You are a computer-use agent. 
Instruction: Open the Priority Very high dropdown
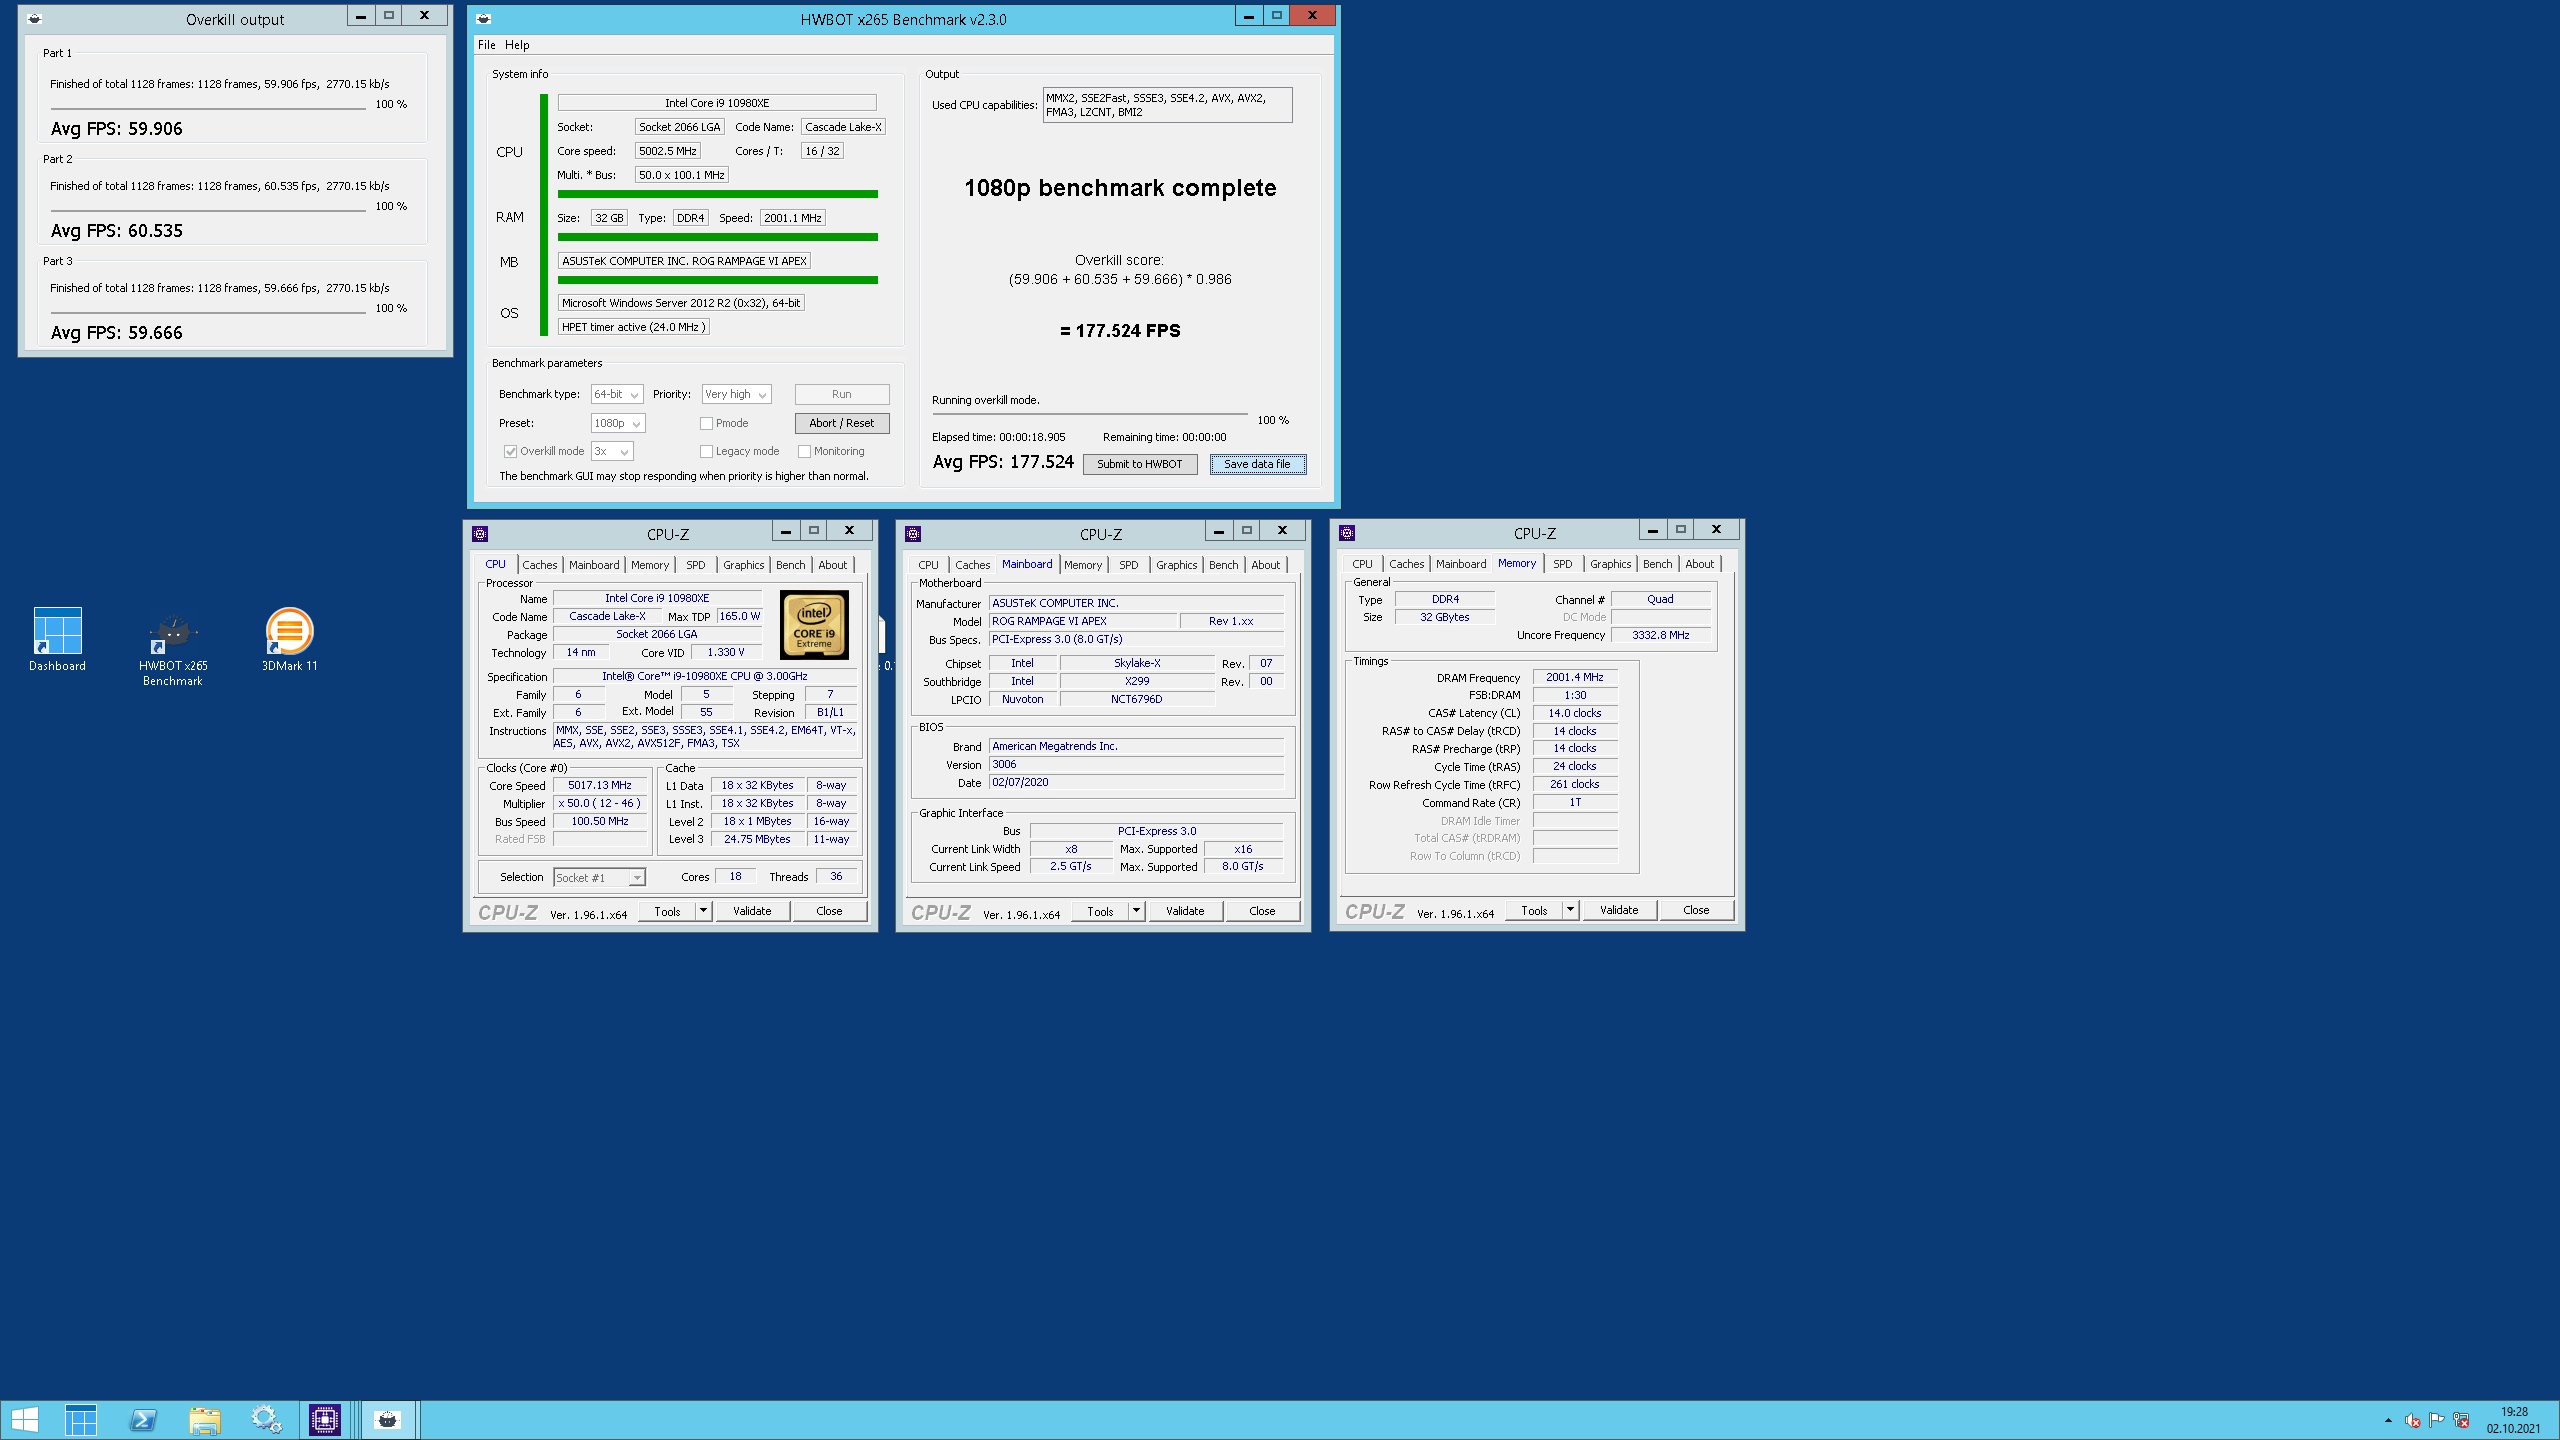click(736, 394)
